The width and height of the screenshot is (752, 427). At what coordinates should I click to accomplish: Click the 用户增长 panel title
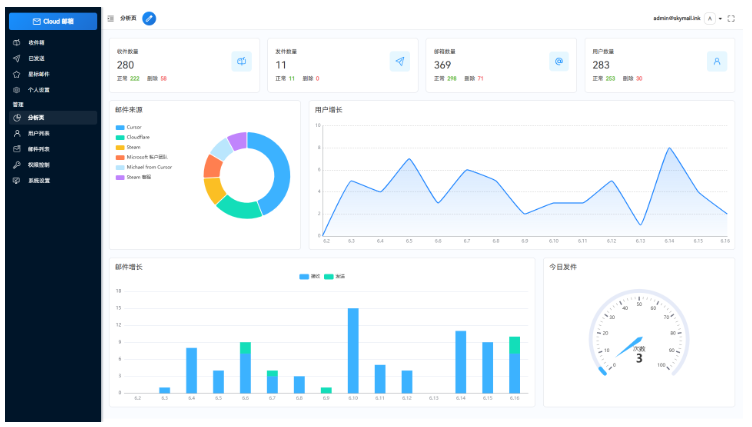coord(329,110)
